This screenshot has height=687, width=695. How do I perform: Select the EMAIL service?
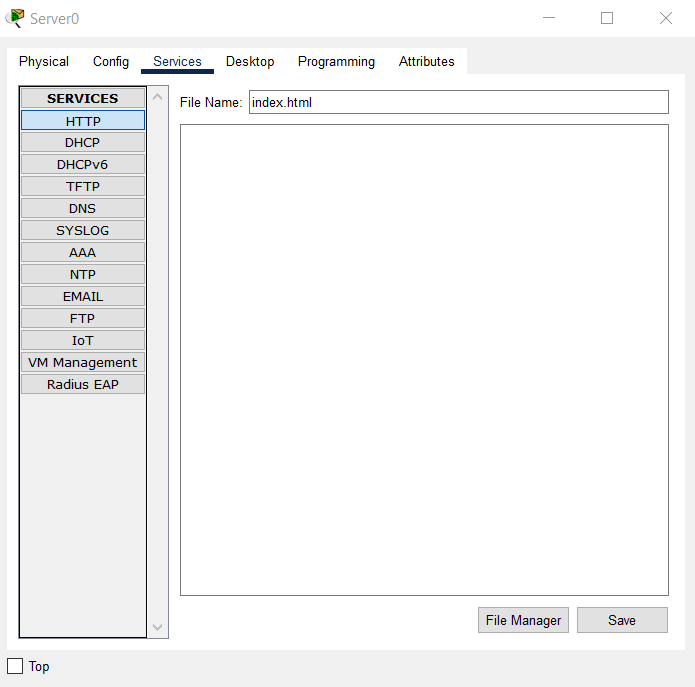[83, 296]
